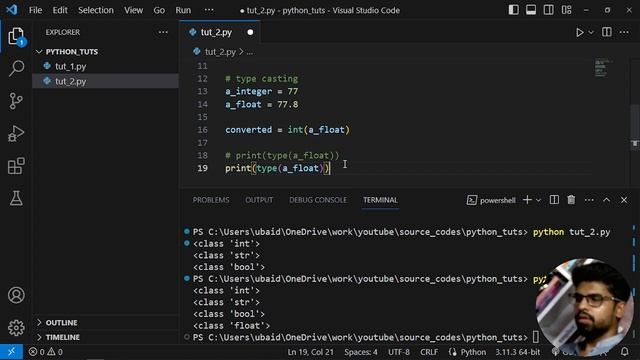Open Customize Layout icon
640x360 pixels.
point(567,10)
